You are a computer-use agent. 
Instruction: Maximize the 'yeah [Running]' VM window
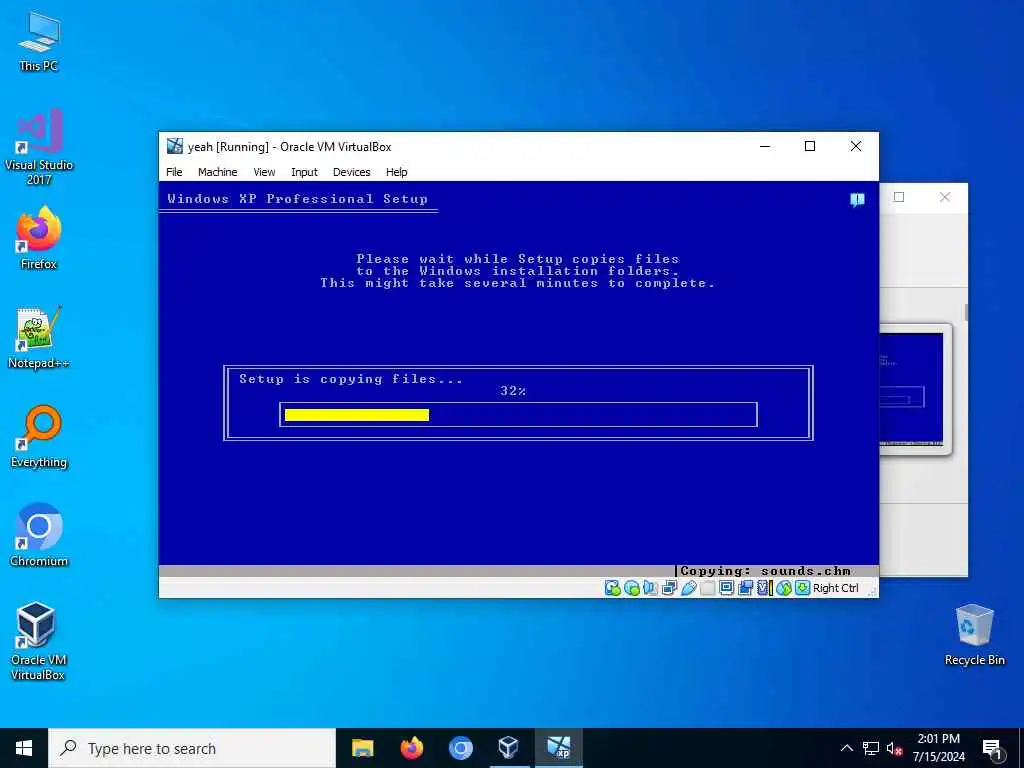click(x=810, y=146)
